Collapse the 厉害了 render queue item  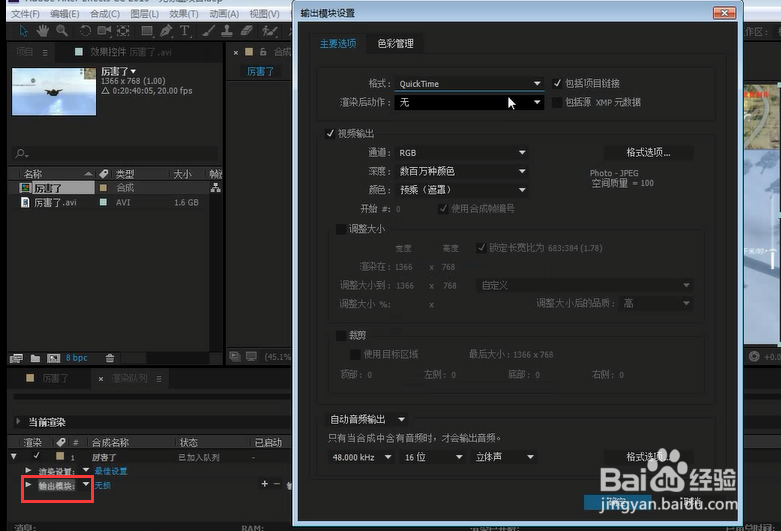click(14, 456)
